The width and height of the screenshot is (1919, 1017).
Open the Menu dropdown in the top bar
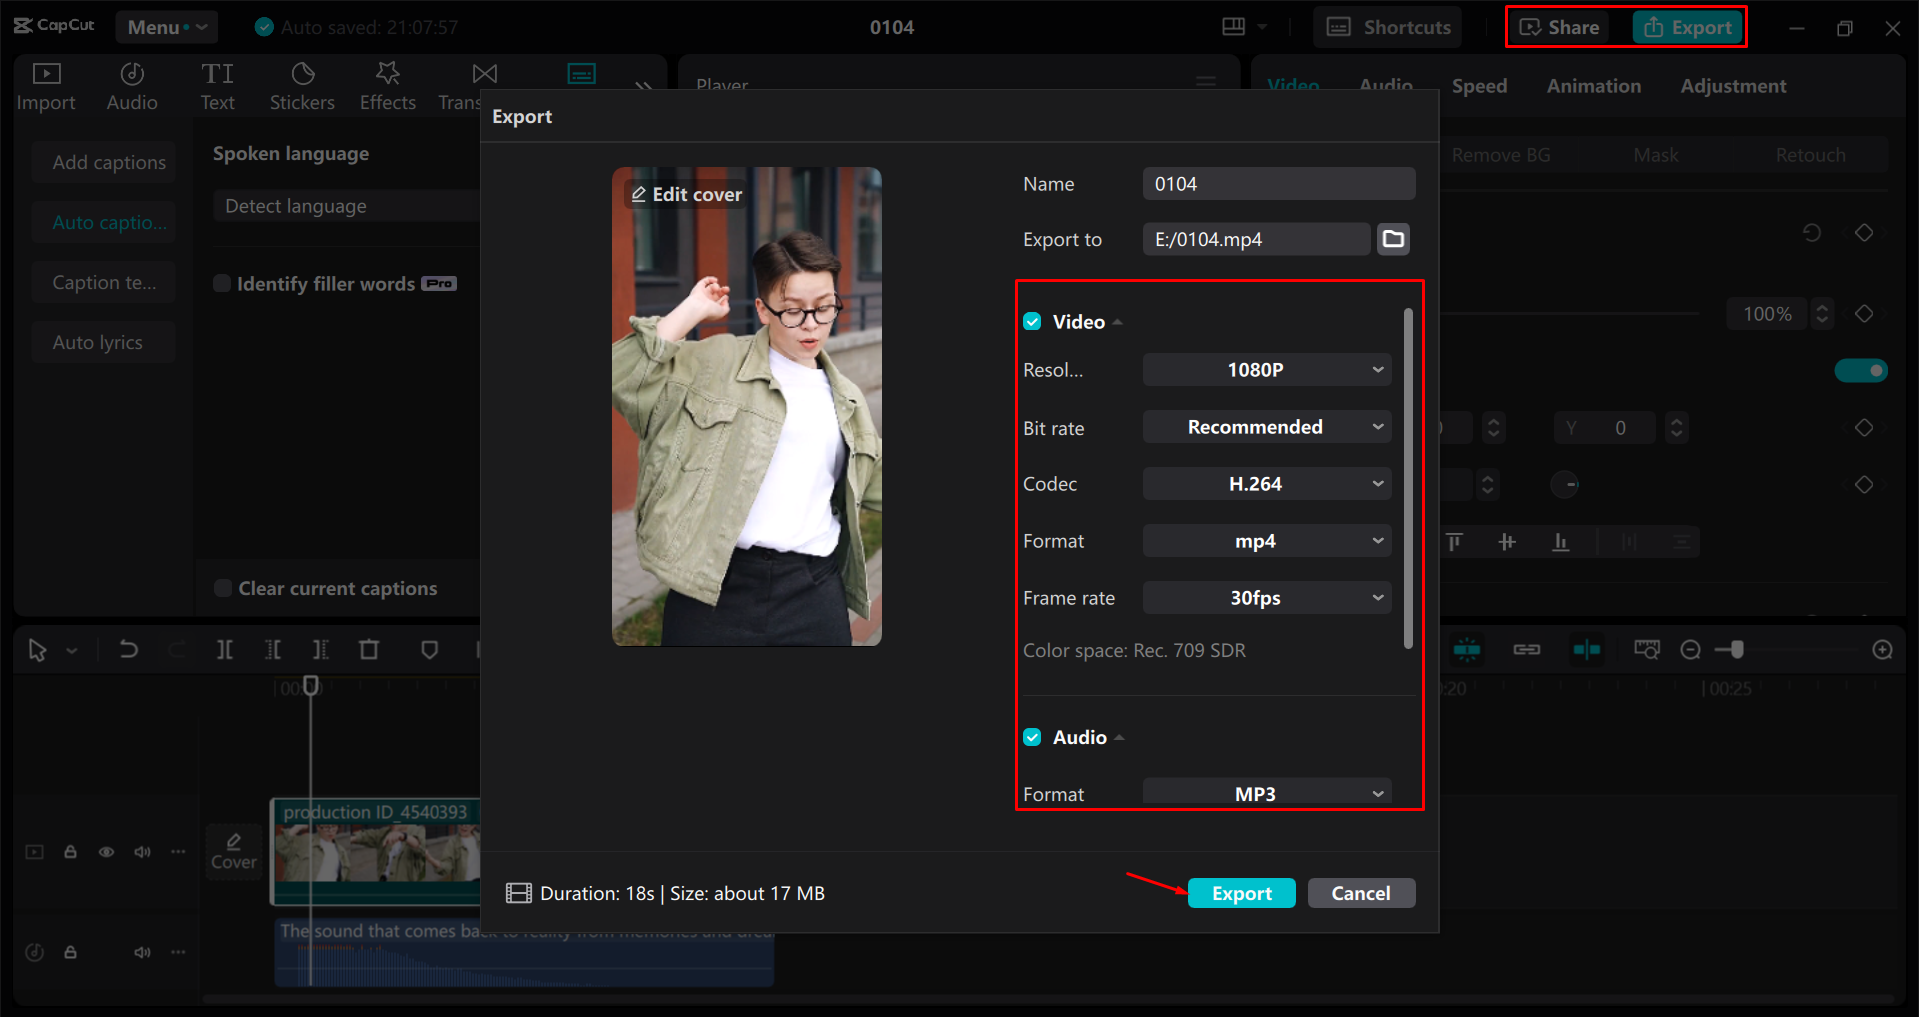coord(166,27)
